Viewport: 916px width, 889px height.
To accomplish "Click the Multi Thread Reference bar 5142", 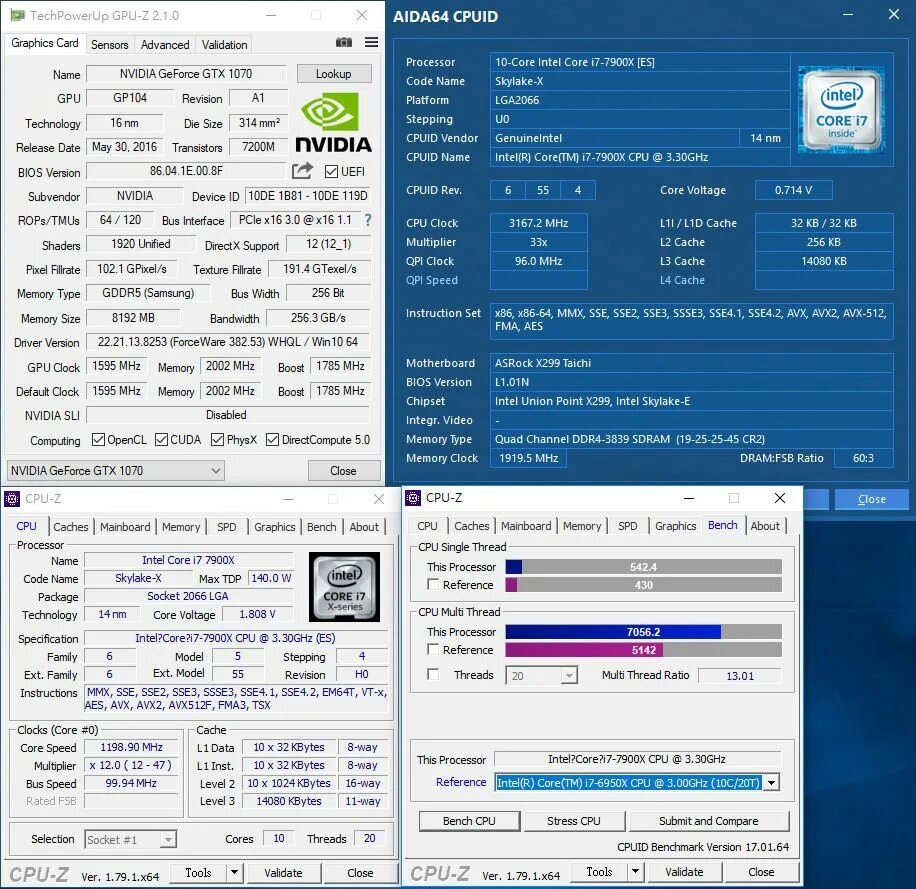I will point(643,650).
